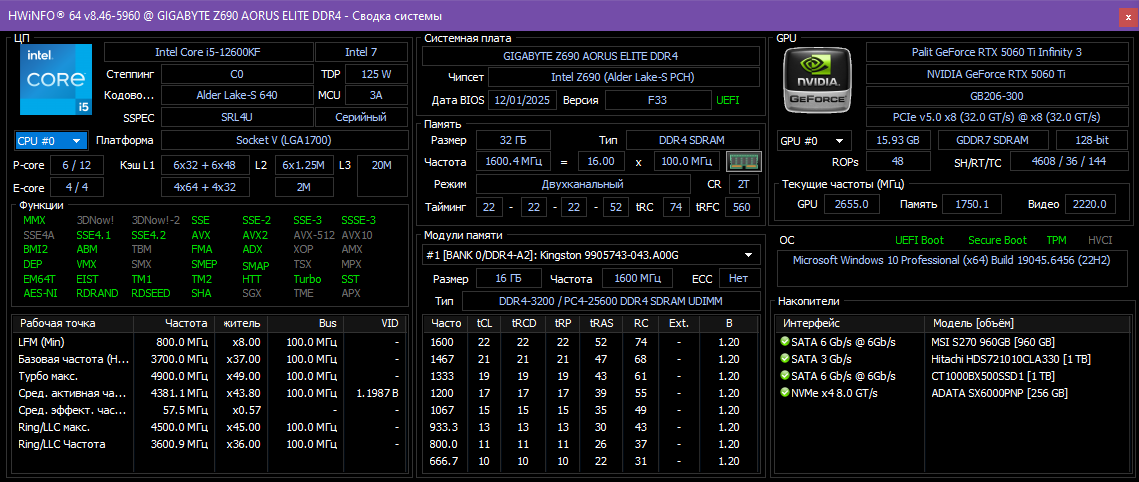Click the green UEFI label

(728, 100)
